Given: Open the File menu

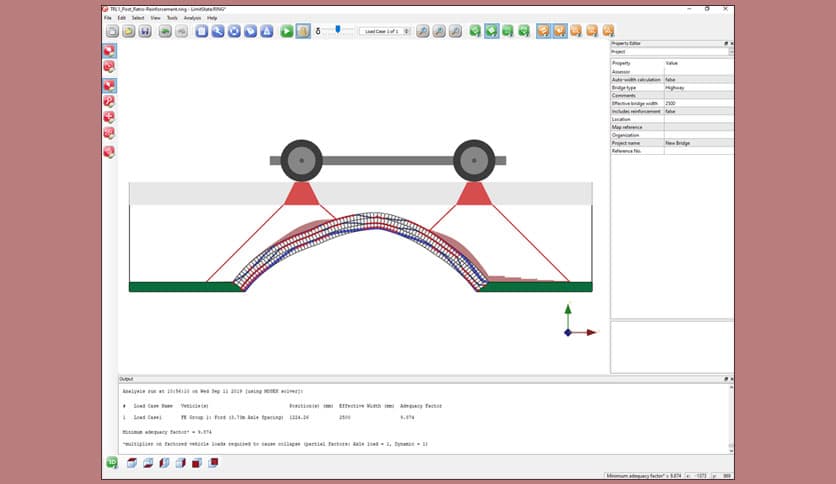Looking at the screenshot, I should tap(108, 18).
